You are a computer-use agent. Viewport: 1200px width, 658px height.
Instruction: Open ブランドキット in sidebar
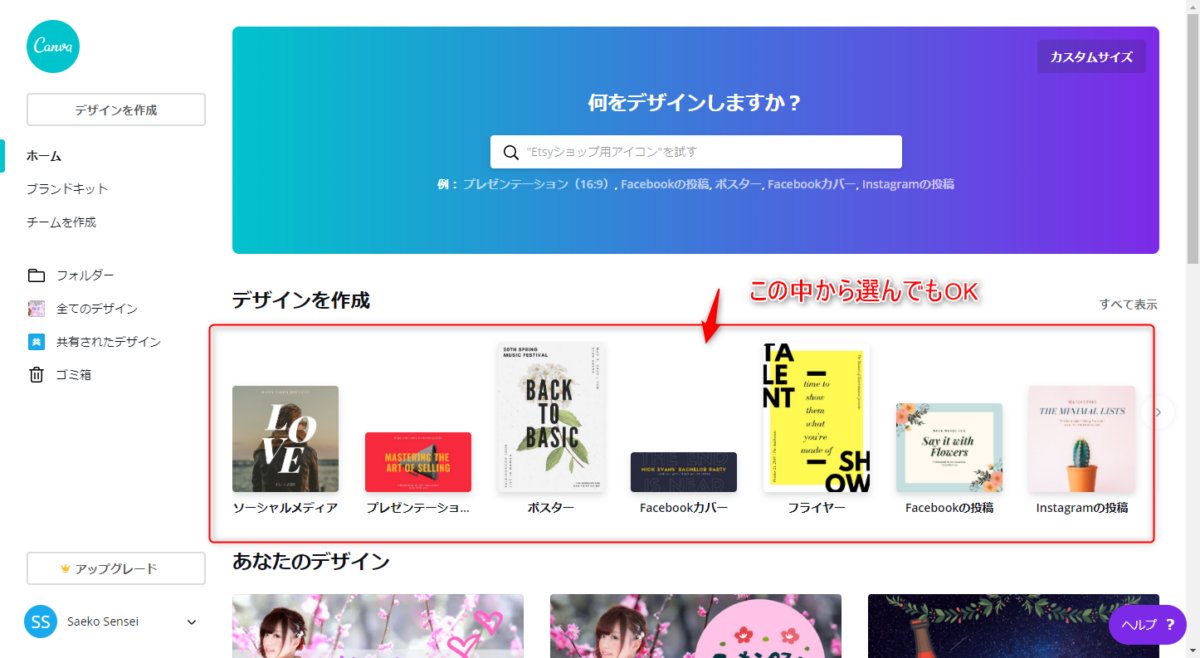click(x=67, y=189)
